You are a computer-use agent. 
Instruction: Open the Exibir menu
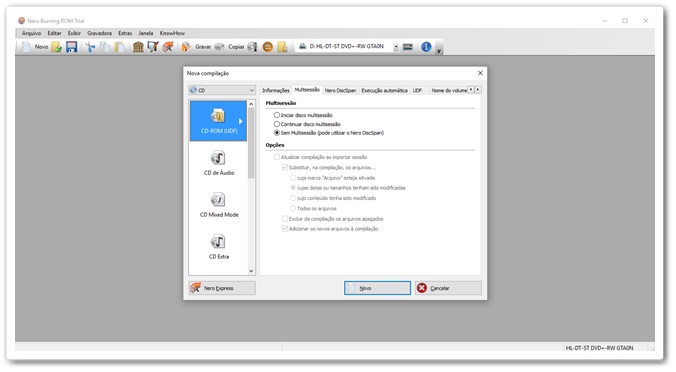(74, 33)
